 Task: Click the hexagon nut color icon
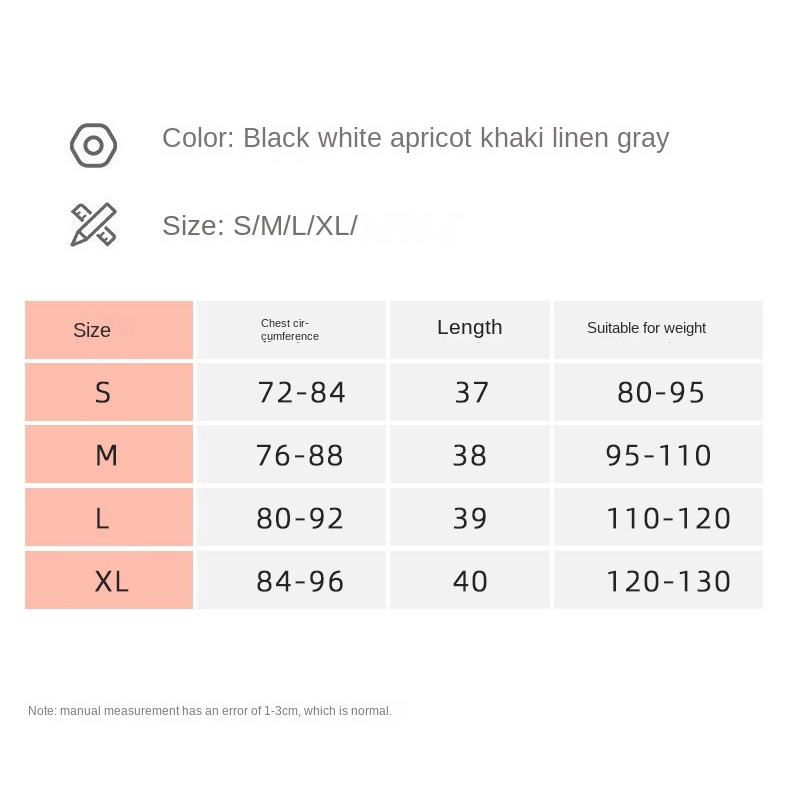coord(93,146)
